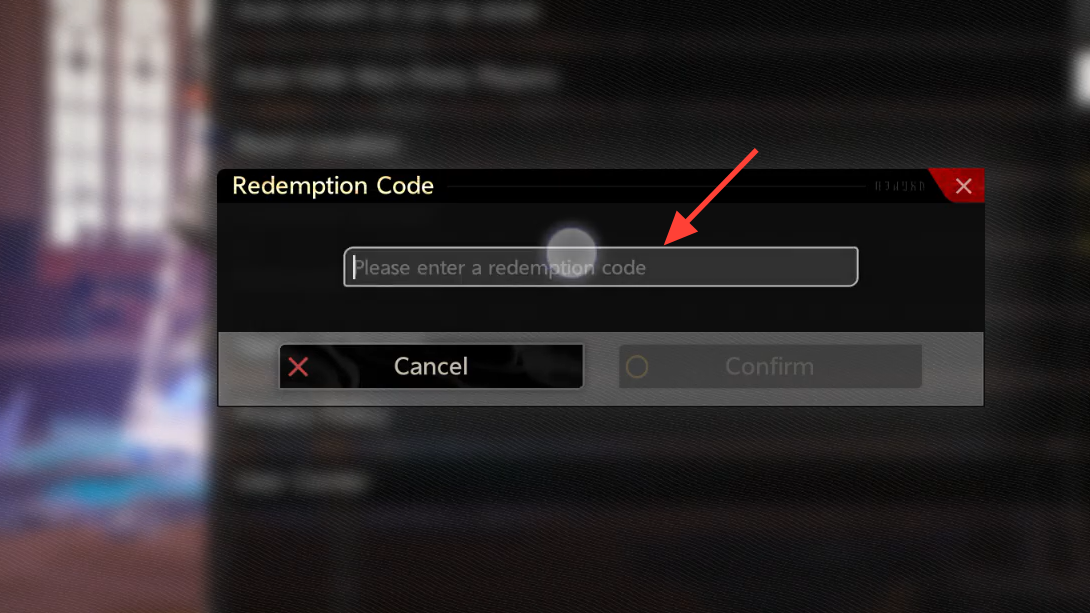Screen dimensions: 1090x613
Task: Select the topmost blurred background menu entry
Action: [x=387, y=11]
